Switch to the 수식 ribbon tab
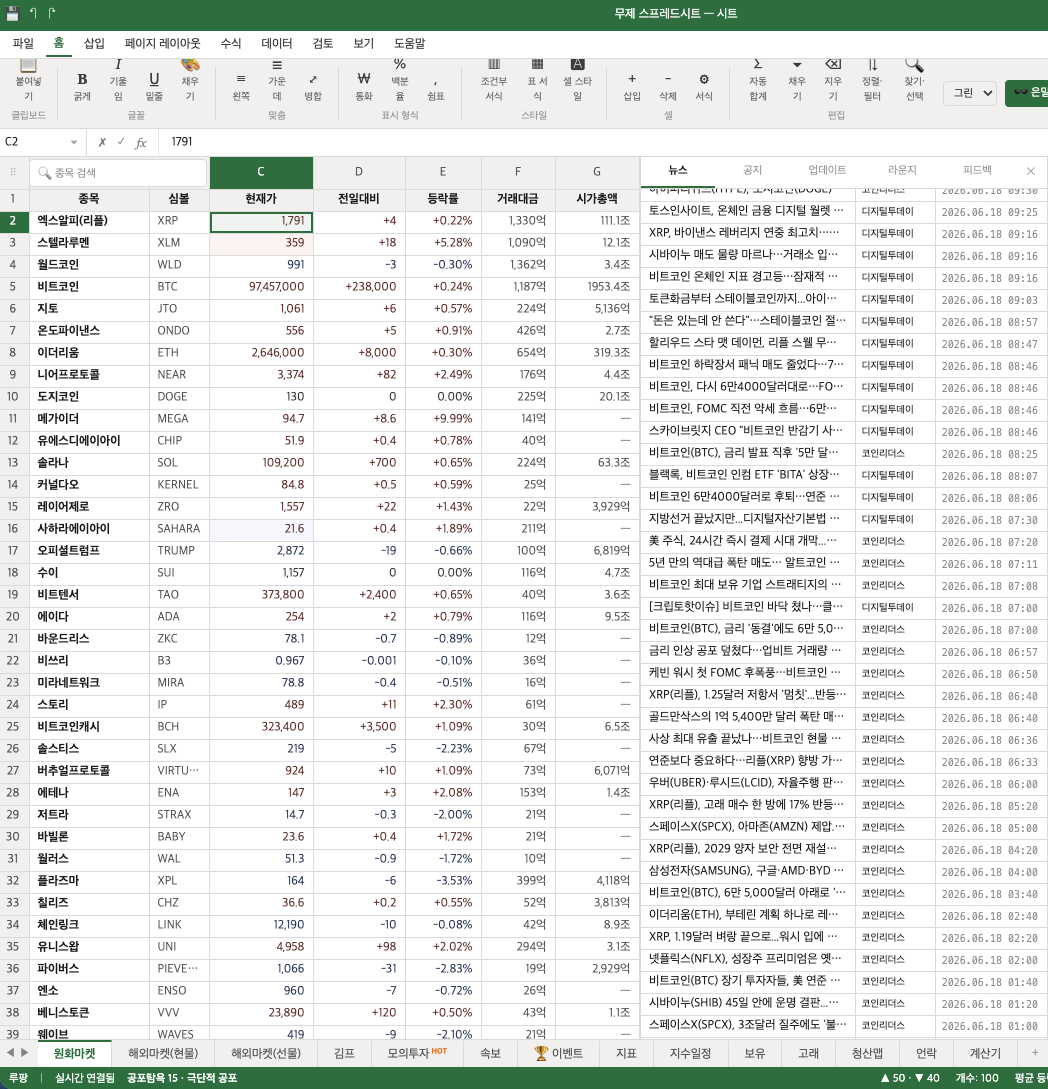This screenshot has width=1048, height=1089. tap(231, 43)
